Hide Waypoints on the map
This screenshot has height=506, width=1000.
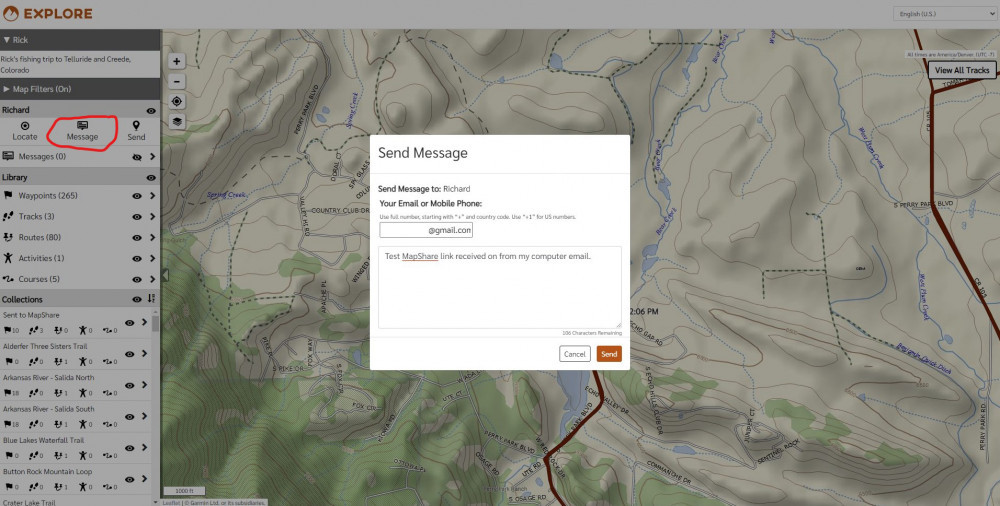coord(136,196)
